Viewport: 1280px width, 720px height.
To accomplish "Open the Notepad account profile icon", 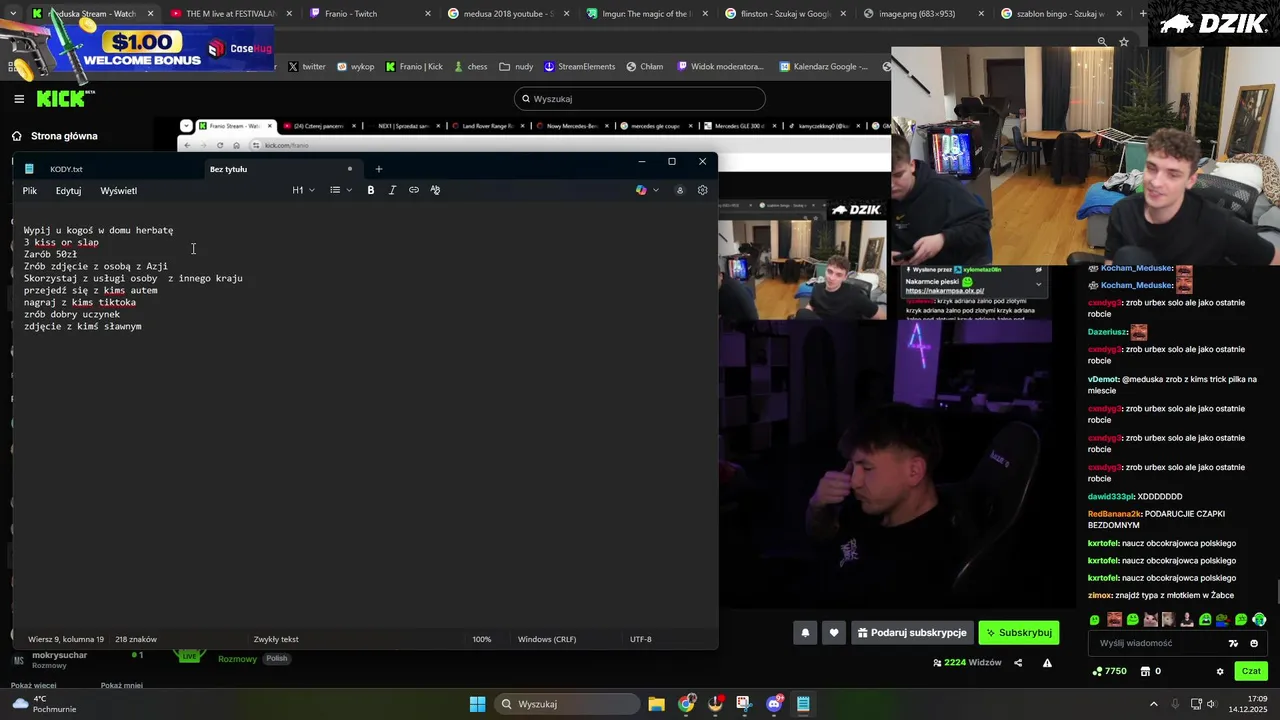I will pyautogui.click(x=680, y=190).
